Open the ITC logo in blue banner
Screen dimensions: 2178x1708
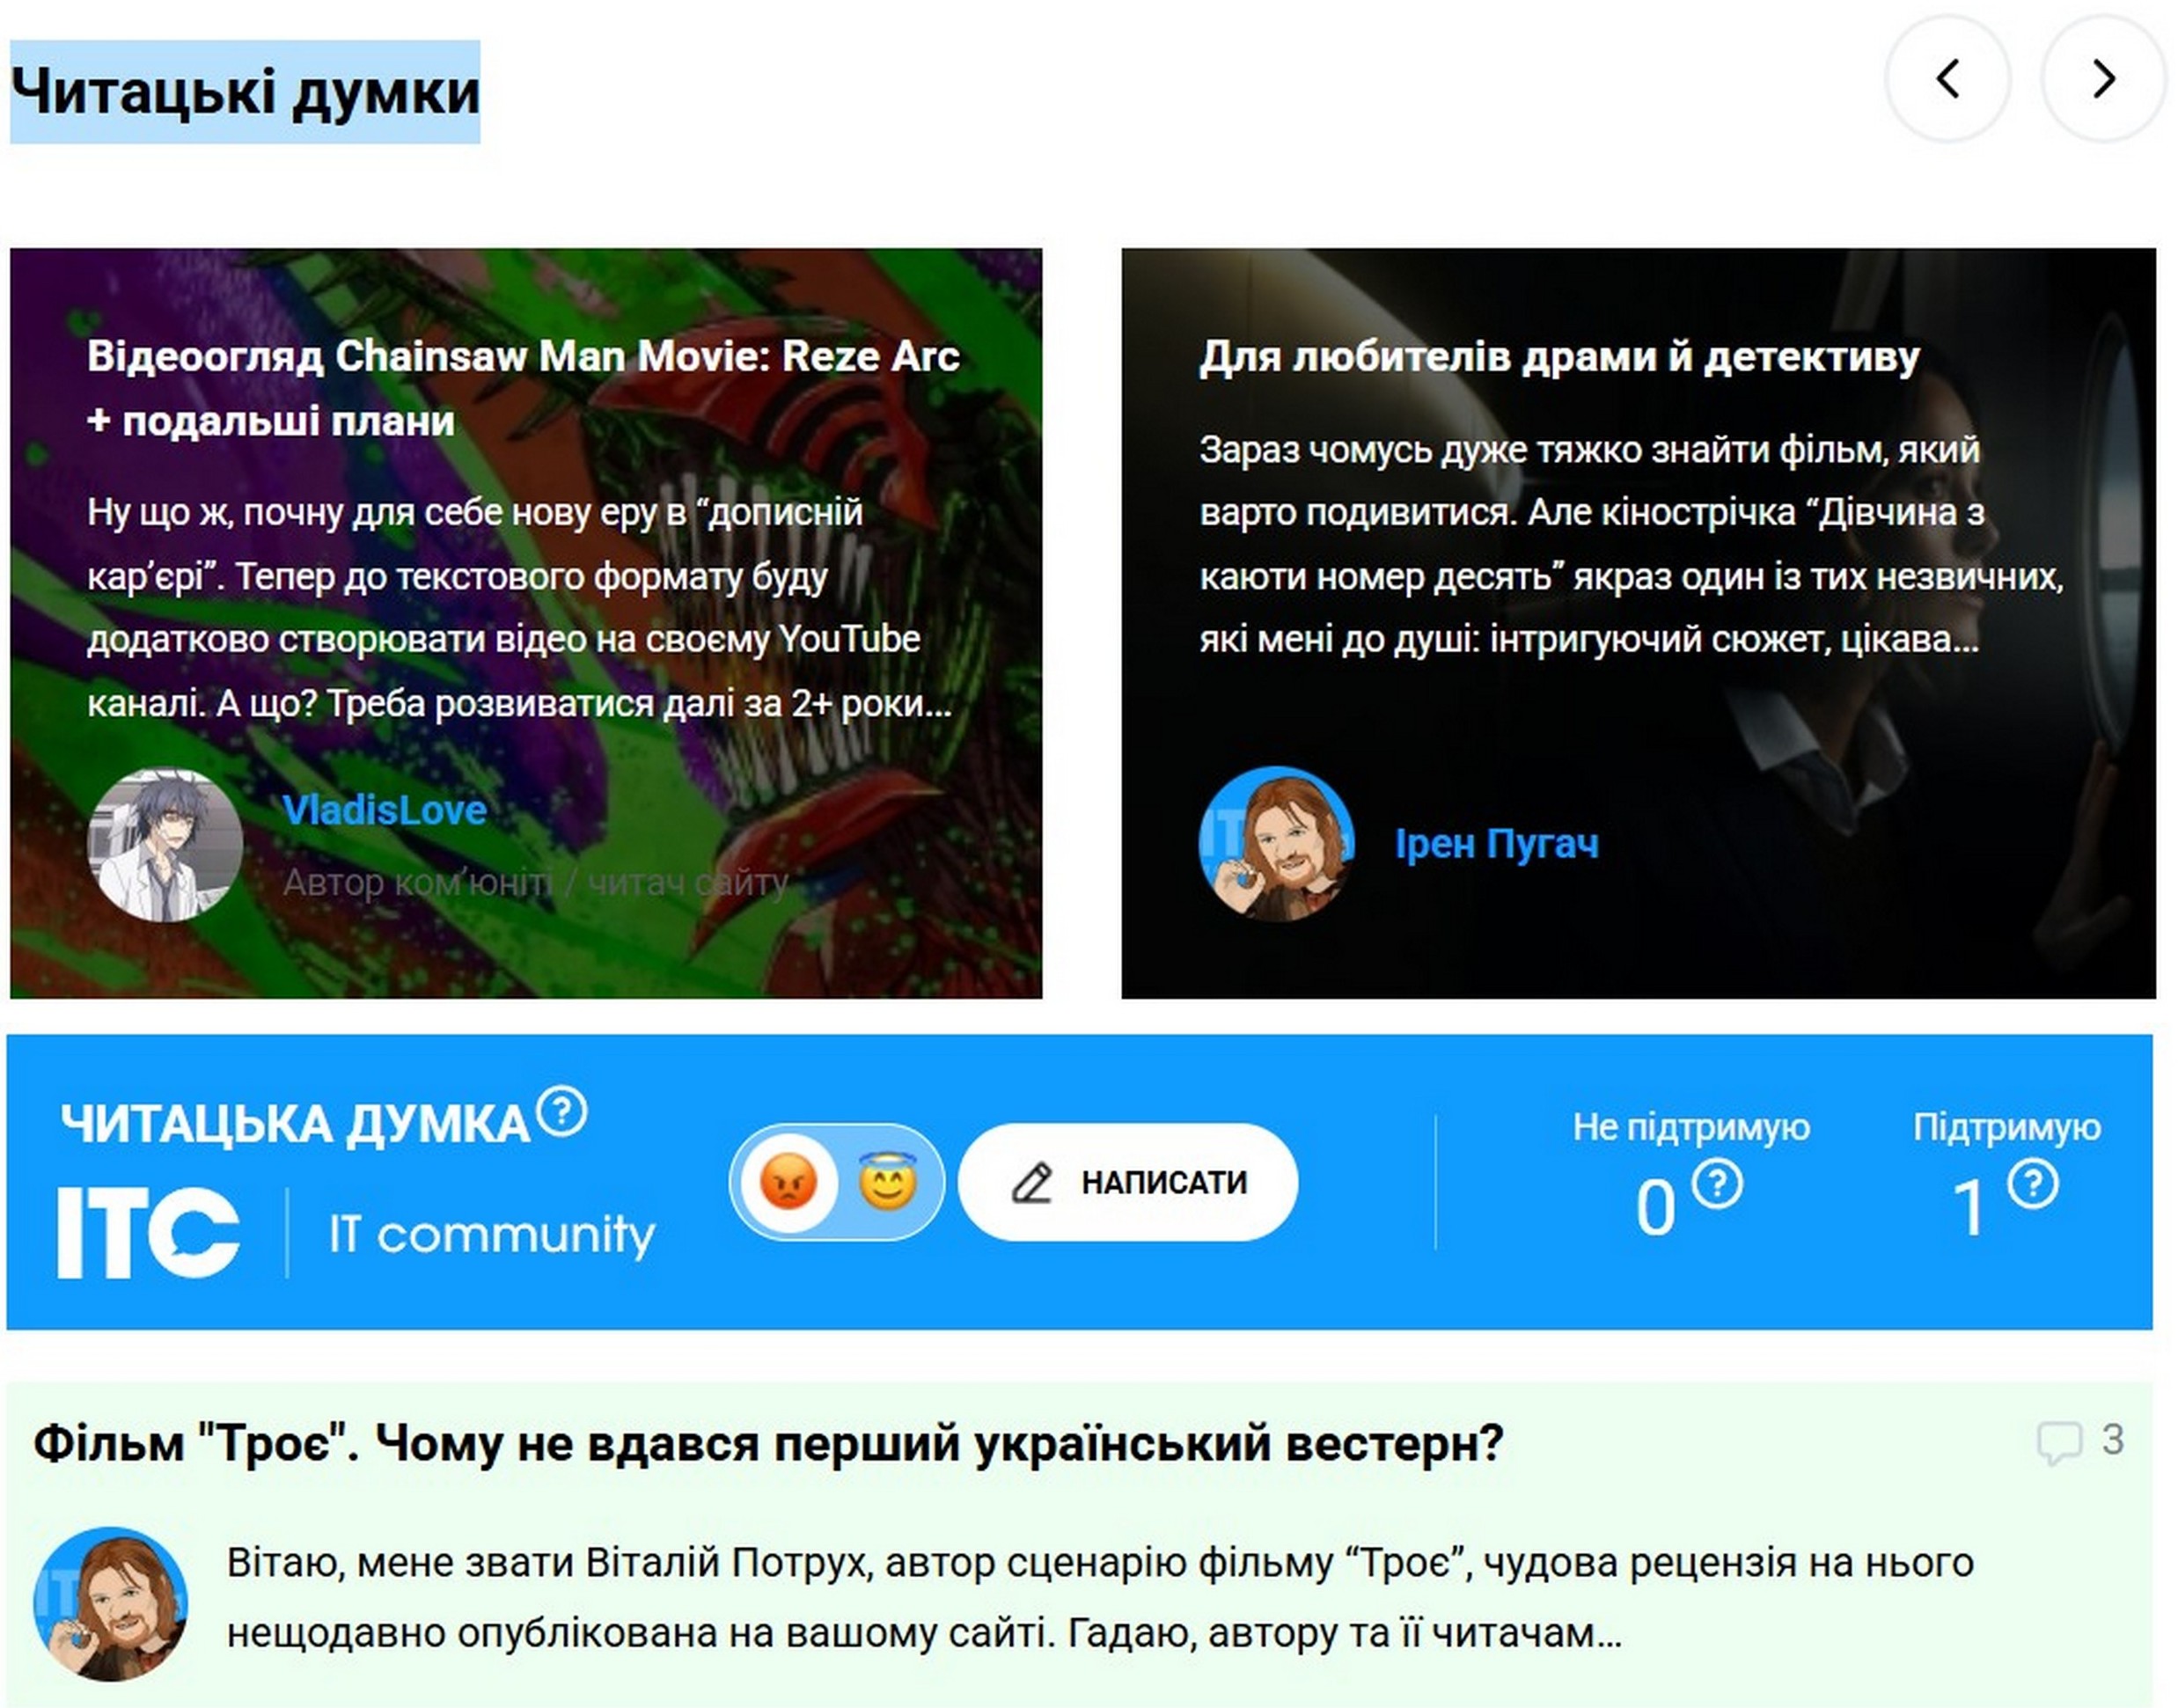148,1232
